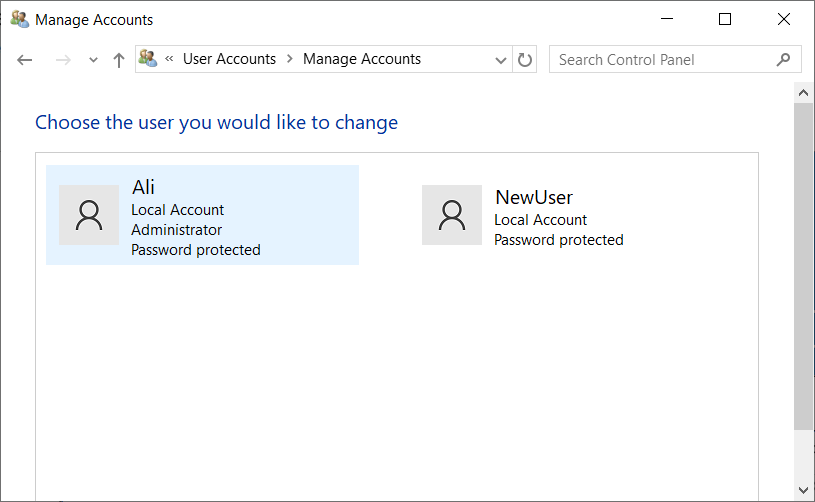Viewport: 815px width, 502px height.
Task: Choose the NewUser local account
Action: 558,215
